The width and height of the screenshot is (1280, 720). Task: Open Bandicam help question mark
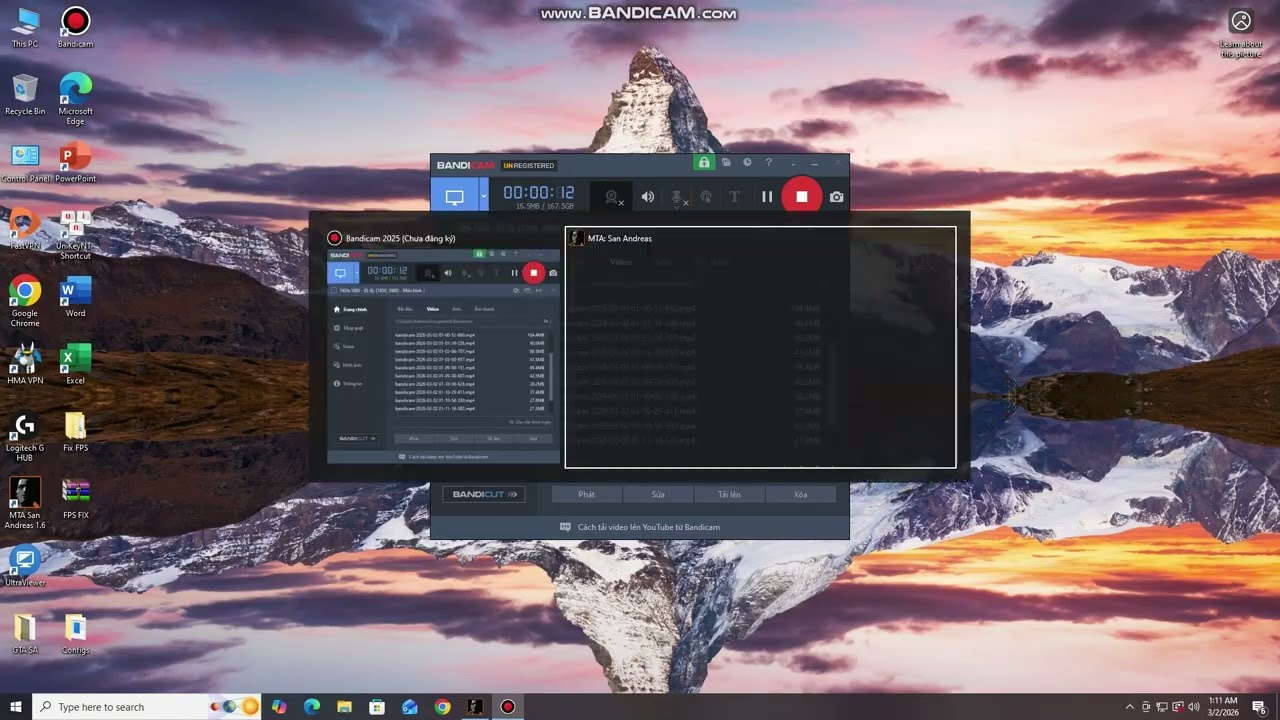coord(768,162)
